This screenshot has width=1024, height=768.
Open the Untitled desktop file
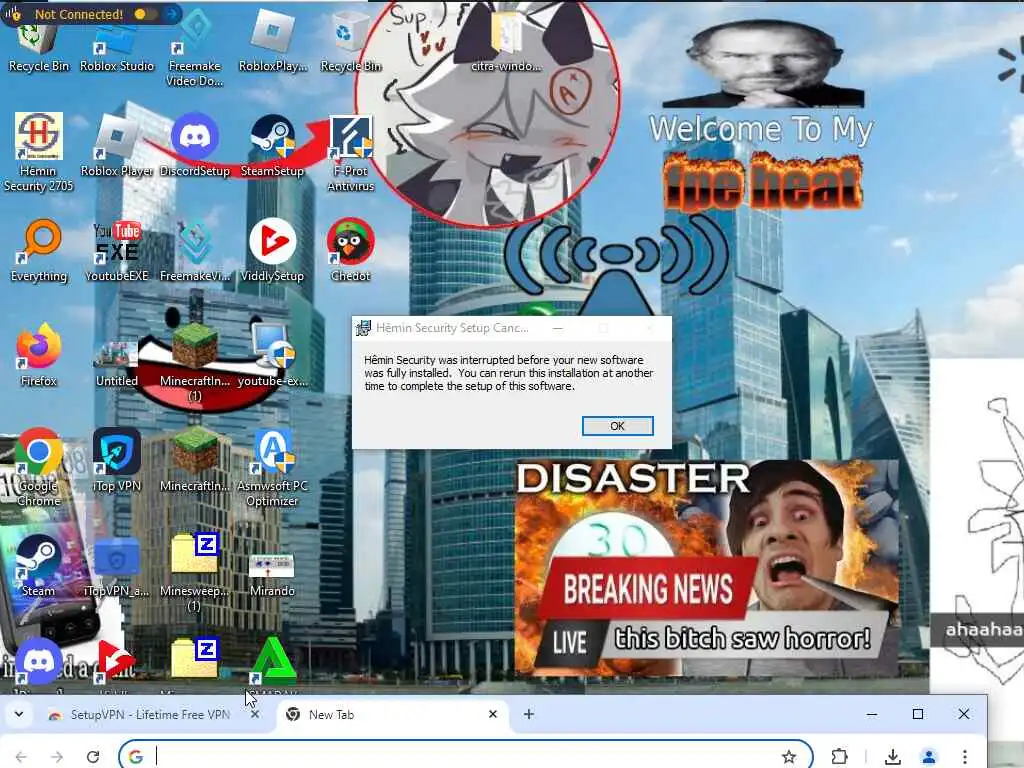pyautogui.click(x=117, y=363)
